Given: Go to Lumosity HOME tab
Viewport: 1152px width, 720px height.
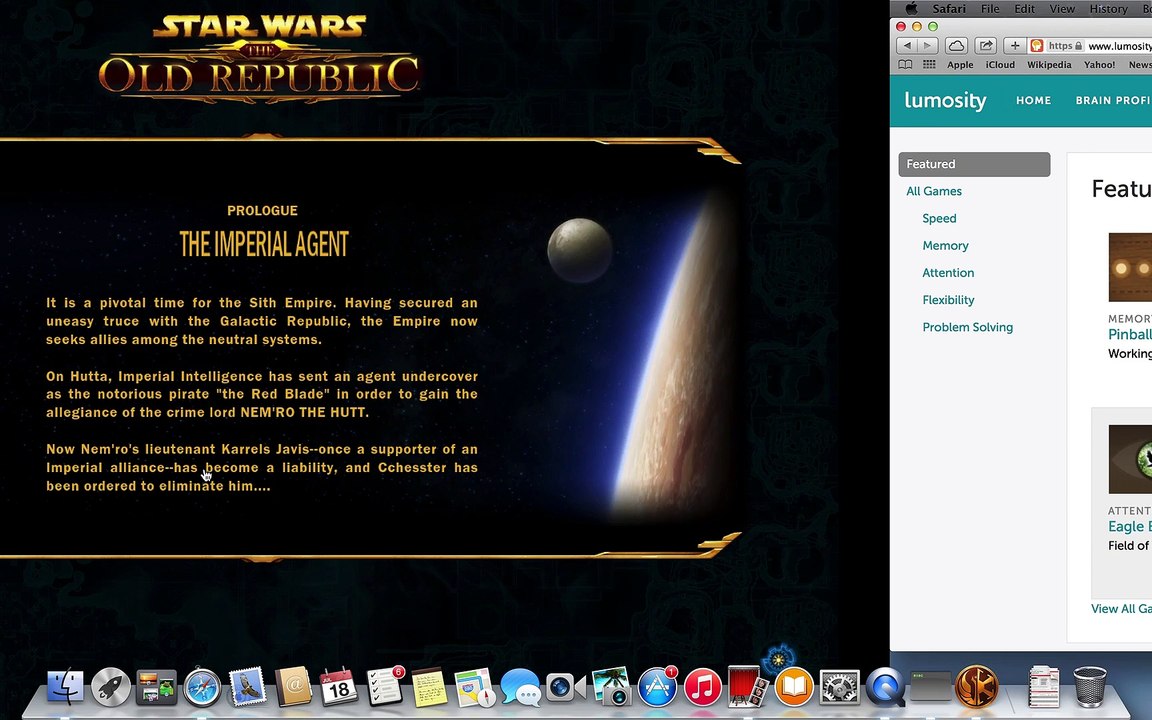Looking at the screenshot, I should click(x=1033, y=101).
